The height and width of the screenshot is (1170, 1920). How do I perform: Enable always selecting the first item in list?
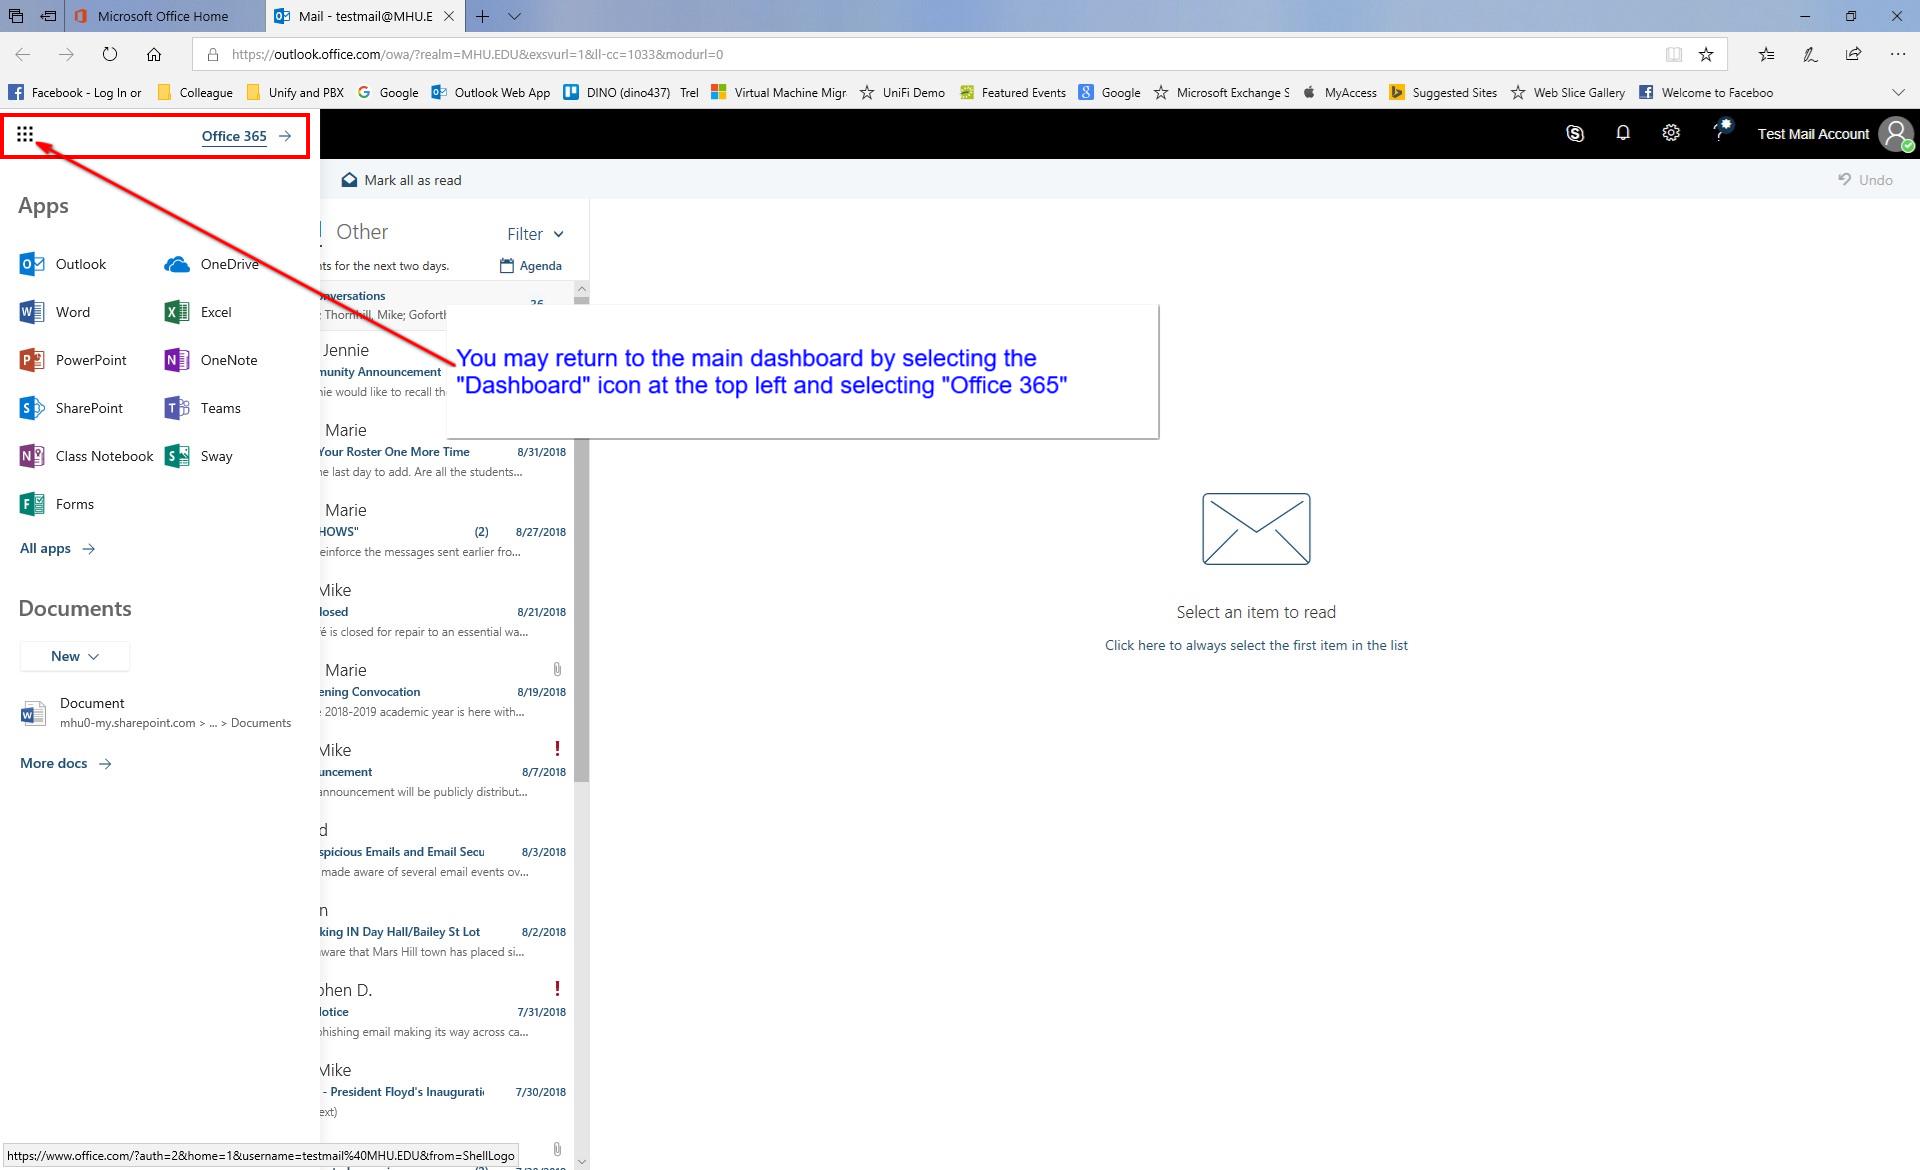click(1256, 645)
